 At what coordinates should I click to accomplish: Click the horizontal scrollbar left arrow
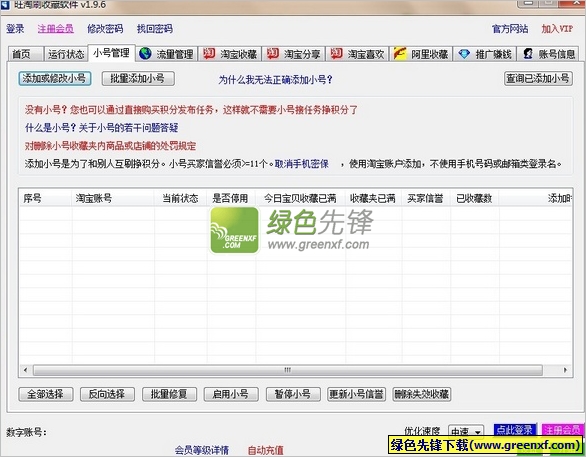(25, 370)
